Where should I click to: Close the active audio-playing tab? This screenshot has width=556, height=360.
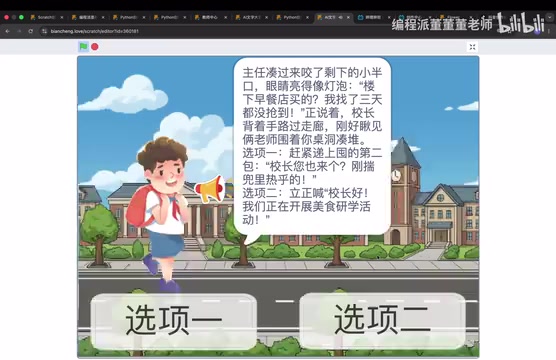[348, 17]
